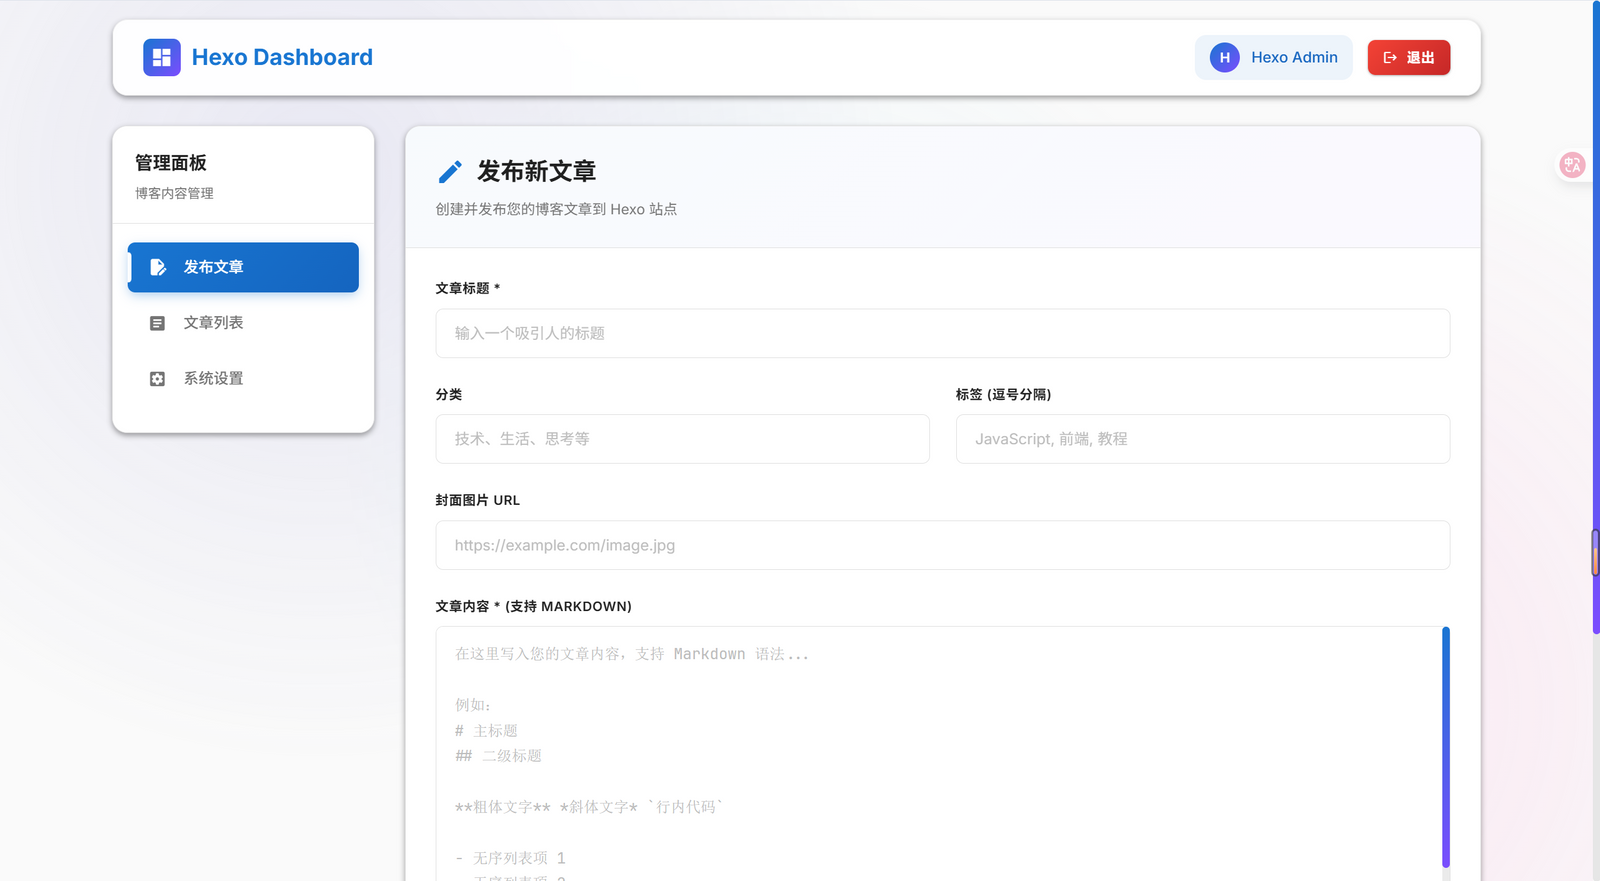Click the 文章列表 list icon

click(157, 323)
